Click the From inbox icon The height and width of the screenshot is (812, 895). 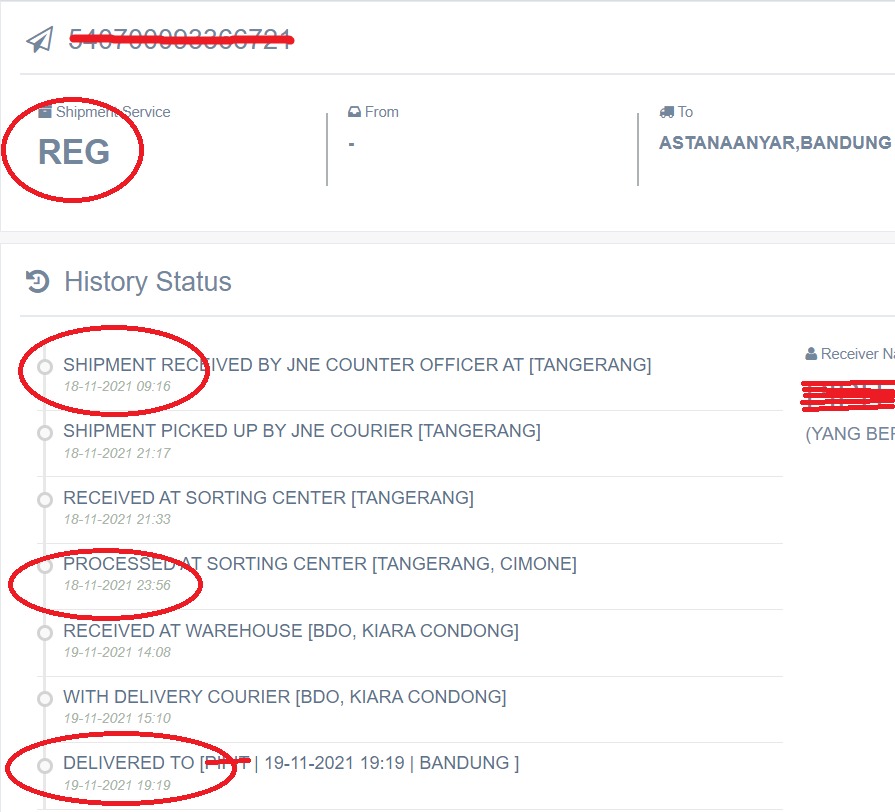point(354,112)
